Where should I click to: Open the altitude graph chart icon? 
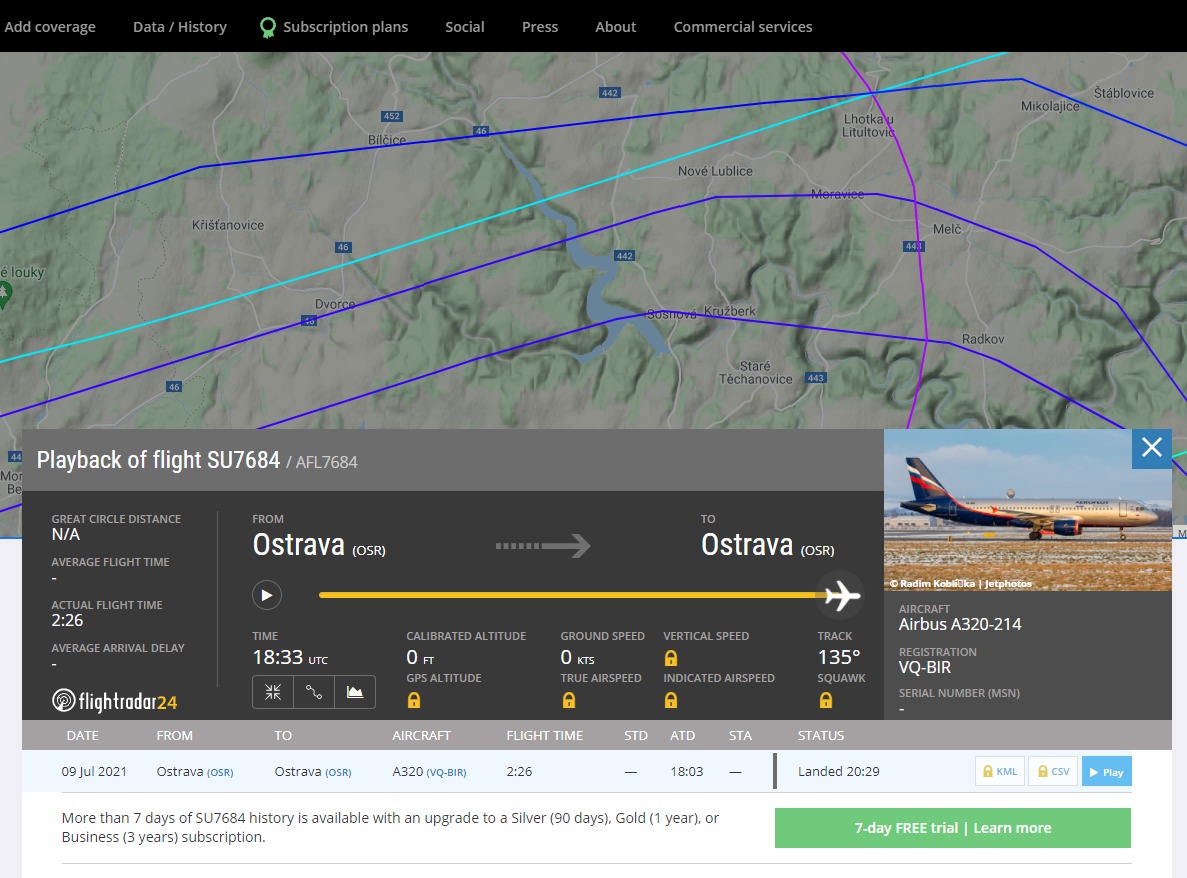(355, 692)
